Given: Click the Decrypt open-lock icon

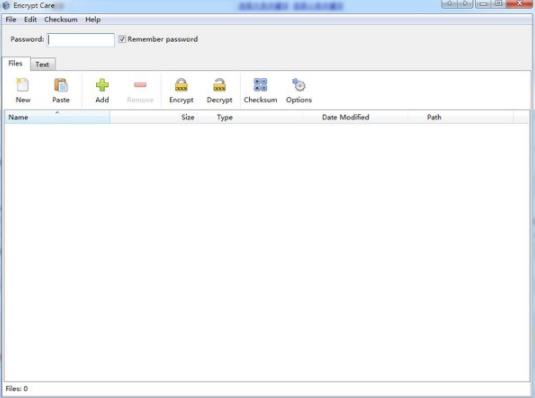Looking at the screenshot, I should (219, 85).
